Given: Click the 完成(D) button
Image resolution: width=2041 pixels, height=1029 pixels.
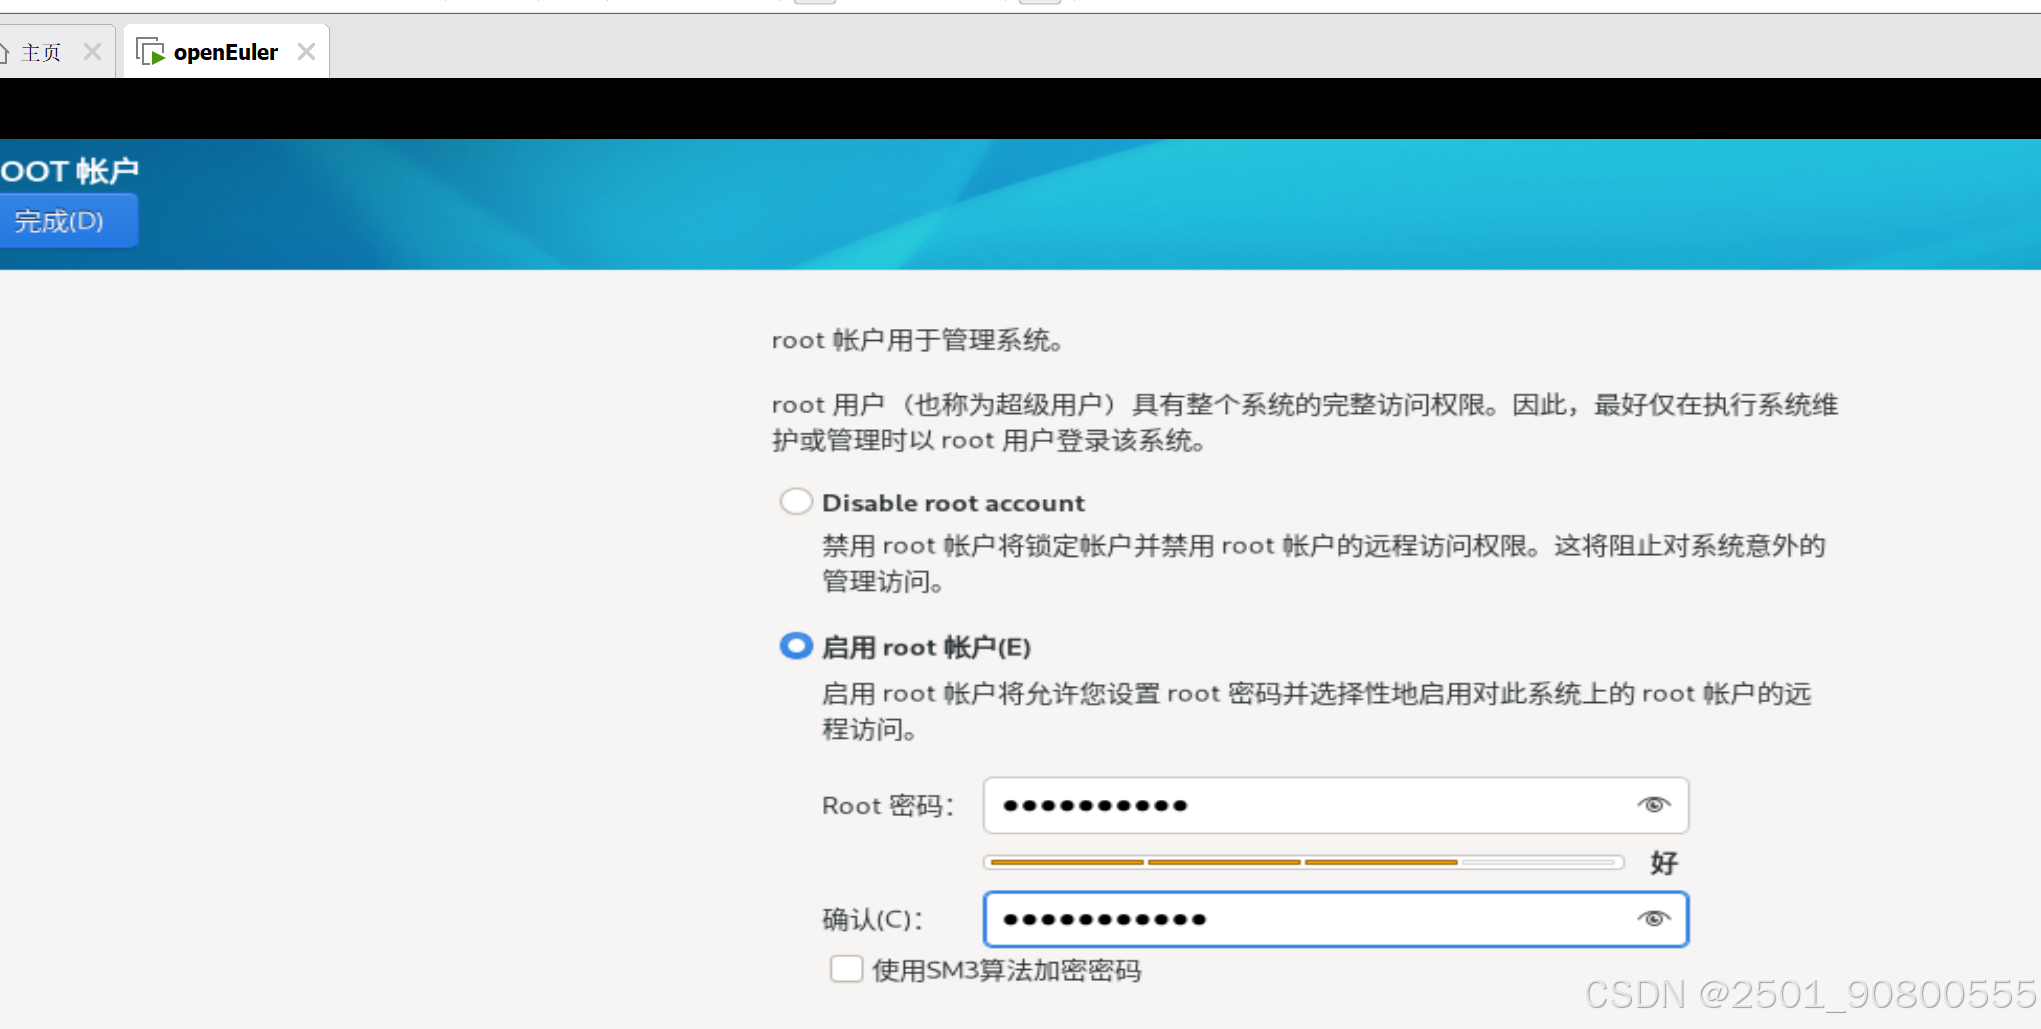Looking at the screenshot, I should pos(66,221).
